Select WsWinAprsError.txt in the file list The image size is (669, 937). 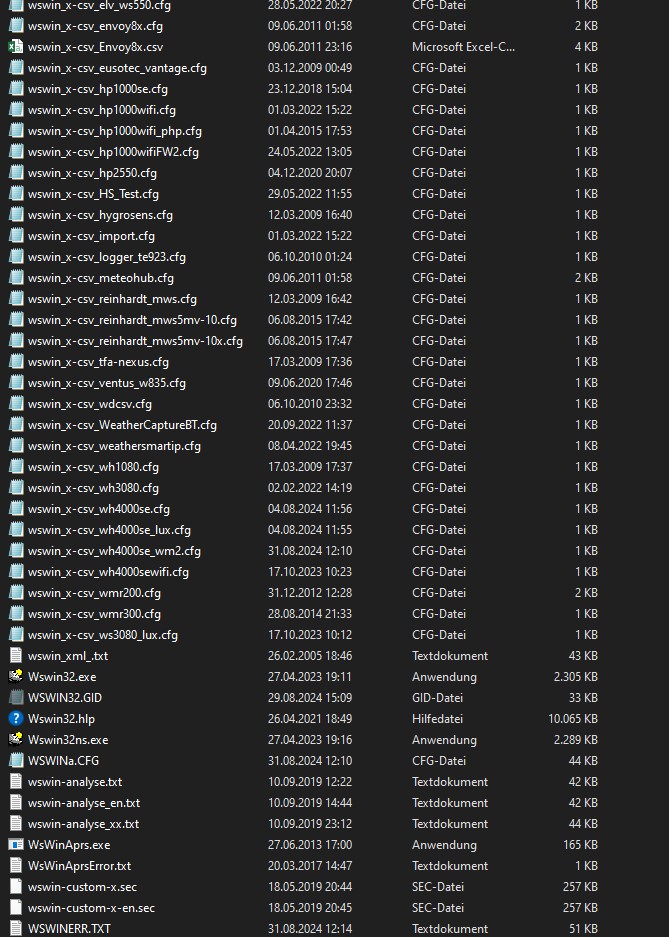pos(79,866)
